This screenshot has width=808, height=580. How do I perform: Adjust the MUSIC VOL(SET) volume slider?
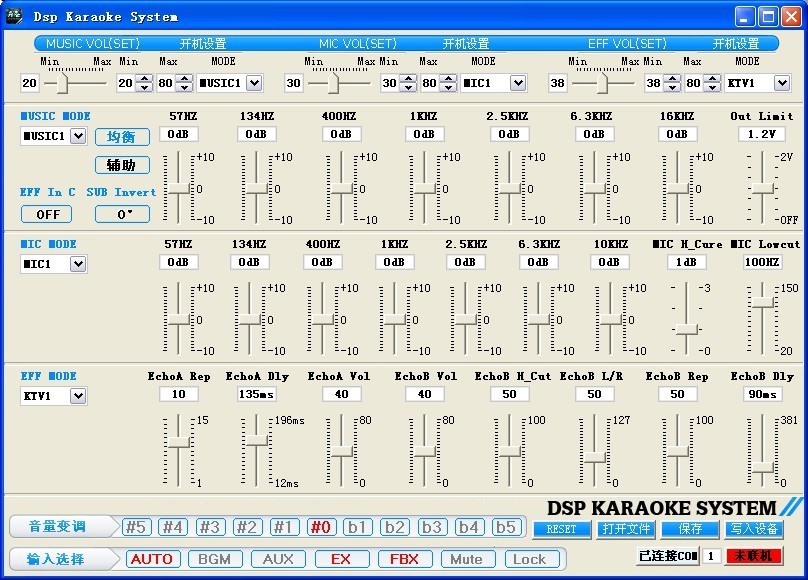pyautogui.click(x=62, y=83)
